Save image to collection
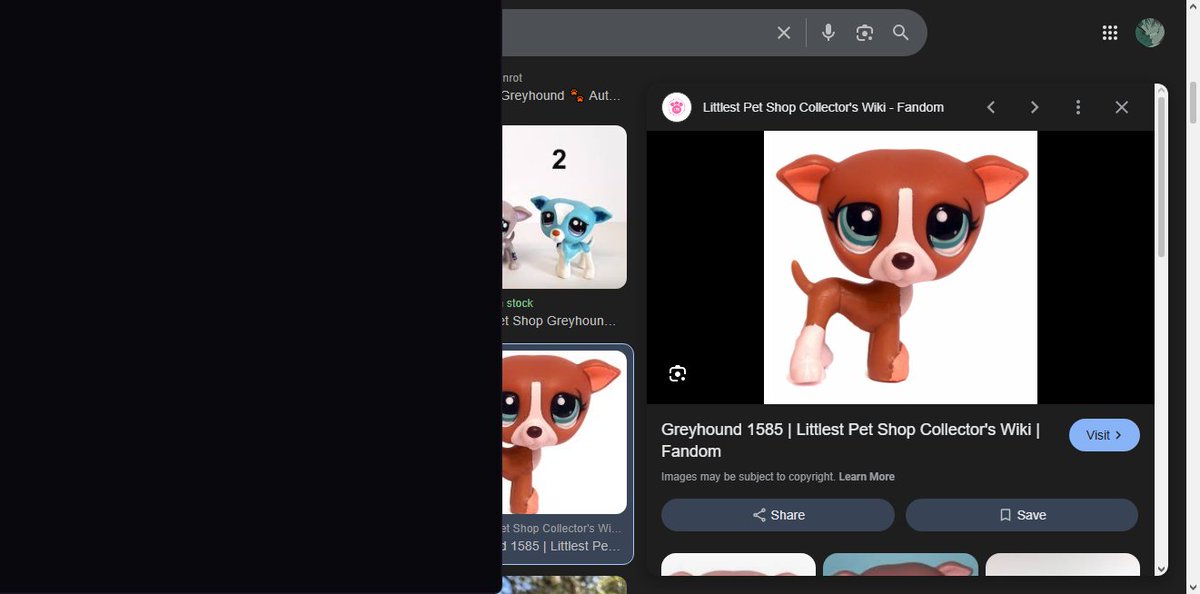 point(1022,515)
